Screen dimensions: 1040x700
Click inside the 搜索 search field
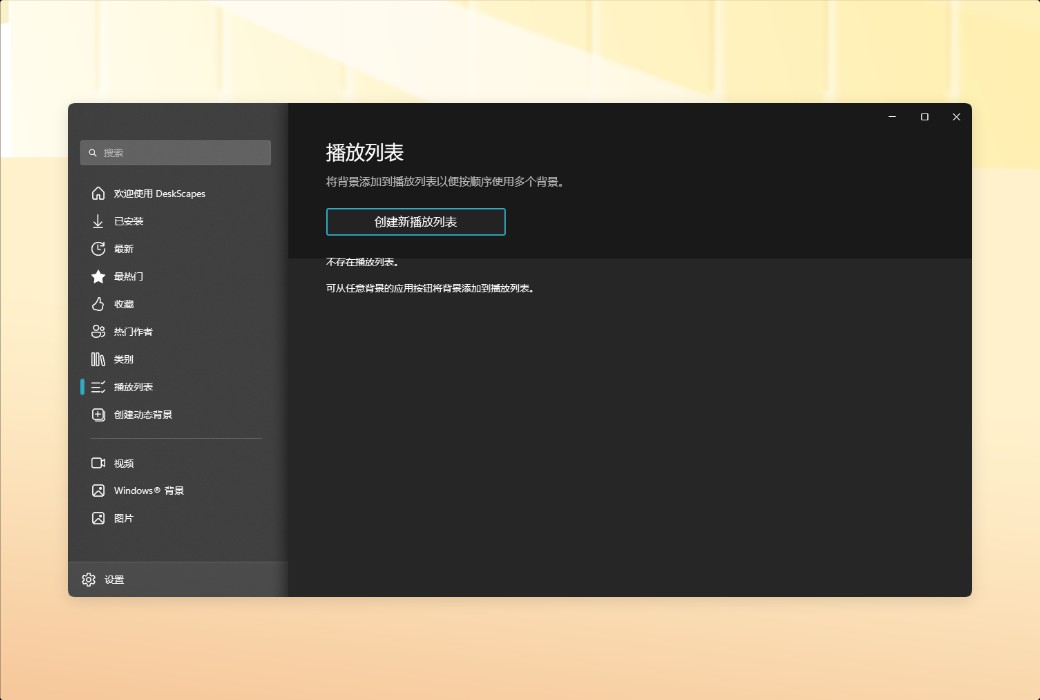[175, 152]
